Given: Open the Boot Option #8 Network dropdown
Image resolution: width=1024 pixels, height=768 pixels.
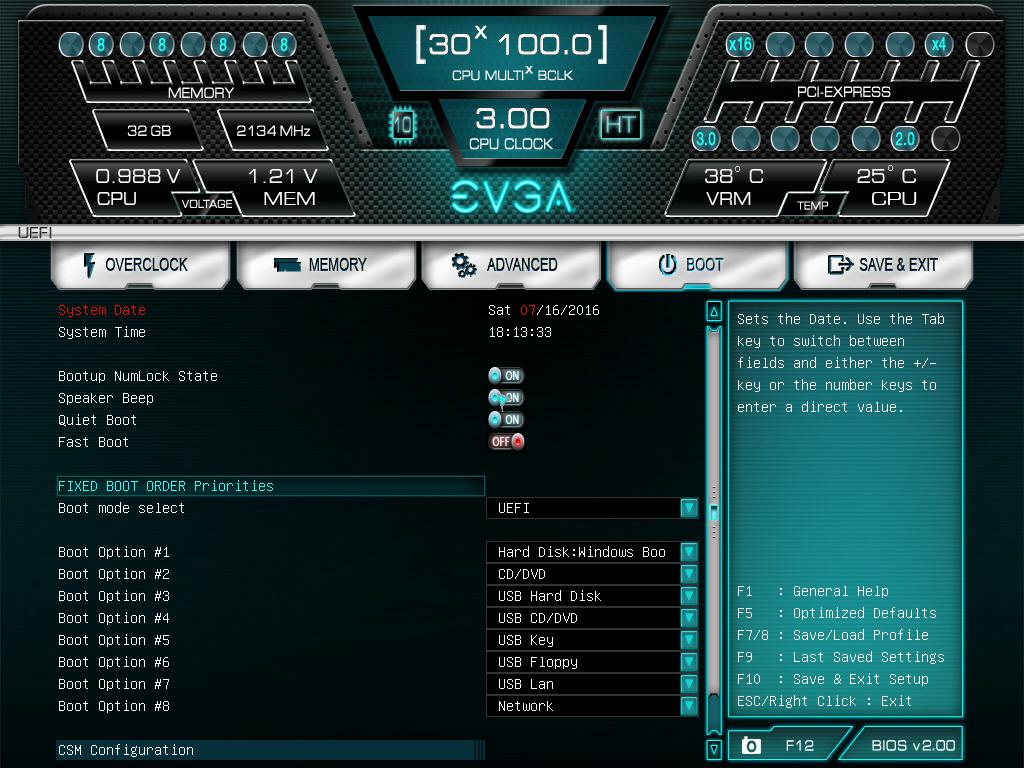Looking at the screenshot, I should tap(689, 706).
